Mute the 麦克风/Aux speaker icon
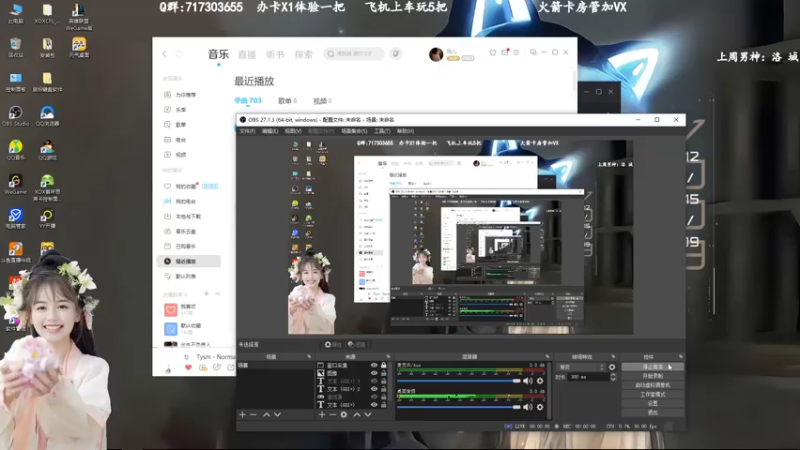Screen dimensions: 800x450 click(528, 381)
